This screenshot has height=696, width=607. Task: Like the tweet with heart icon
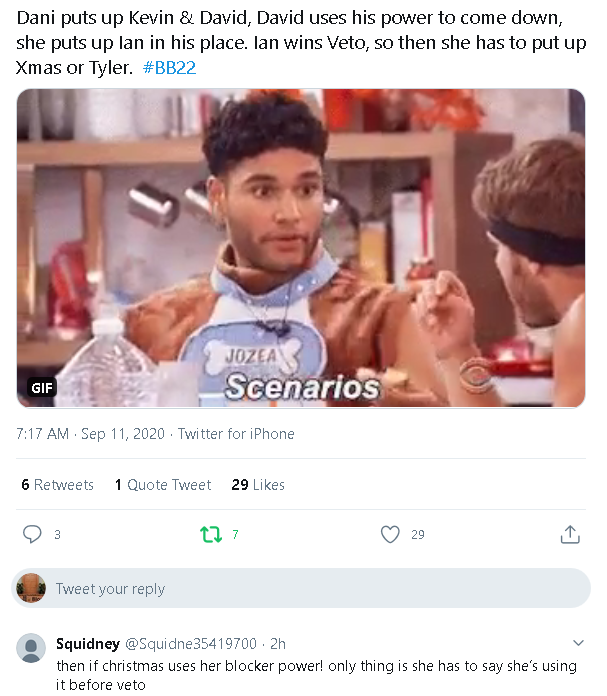[390, 535]
